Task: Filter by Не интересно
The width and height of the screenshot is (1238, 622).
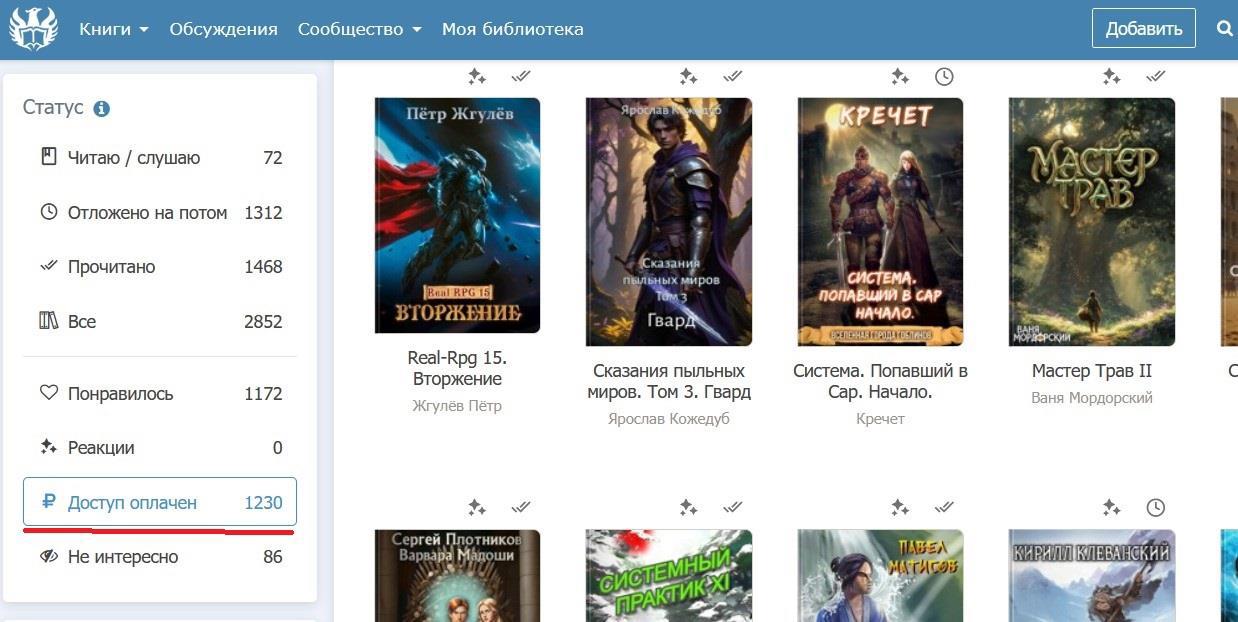Action: (160, 557)
